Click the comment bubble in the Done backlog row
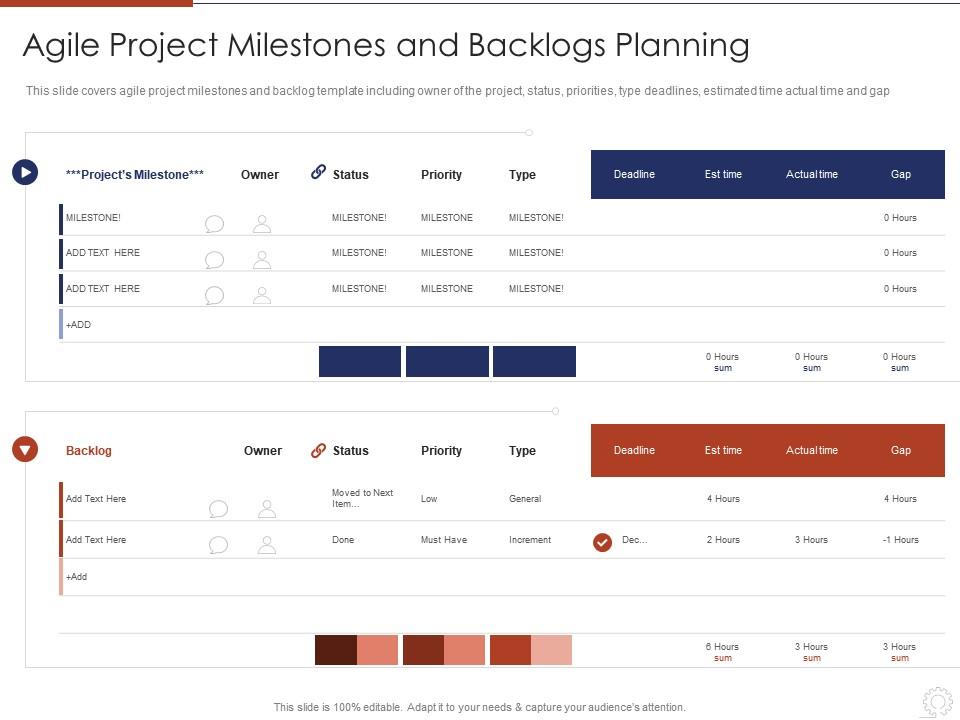 (x=217, y=545)
